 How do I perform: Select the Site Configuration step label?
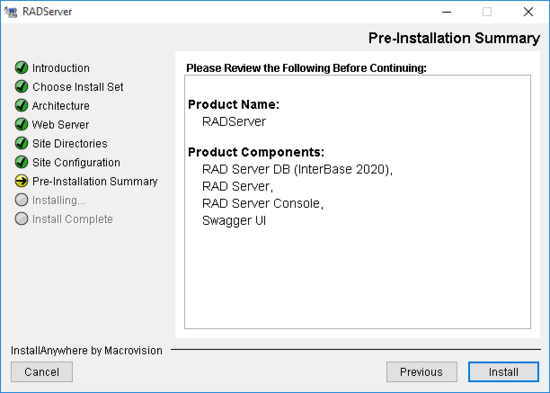pyautogui.click(x=76, y=162)
